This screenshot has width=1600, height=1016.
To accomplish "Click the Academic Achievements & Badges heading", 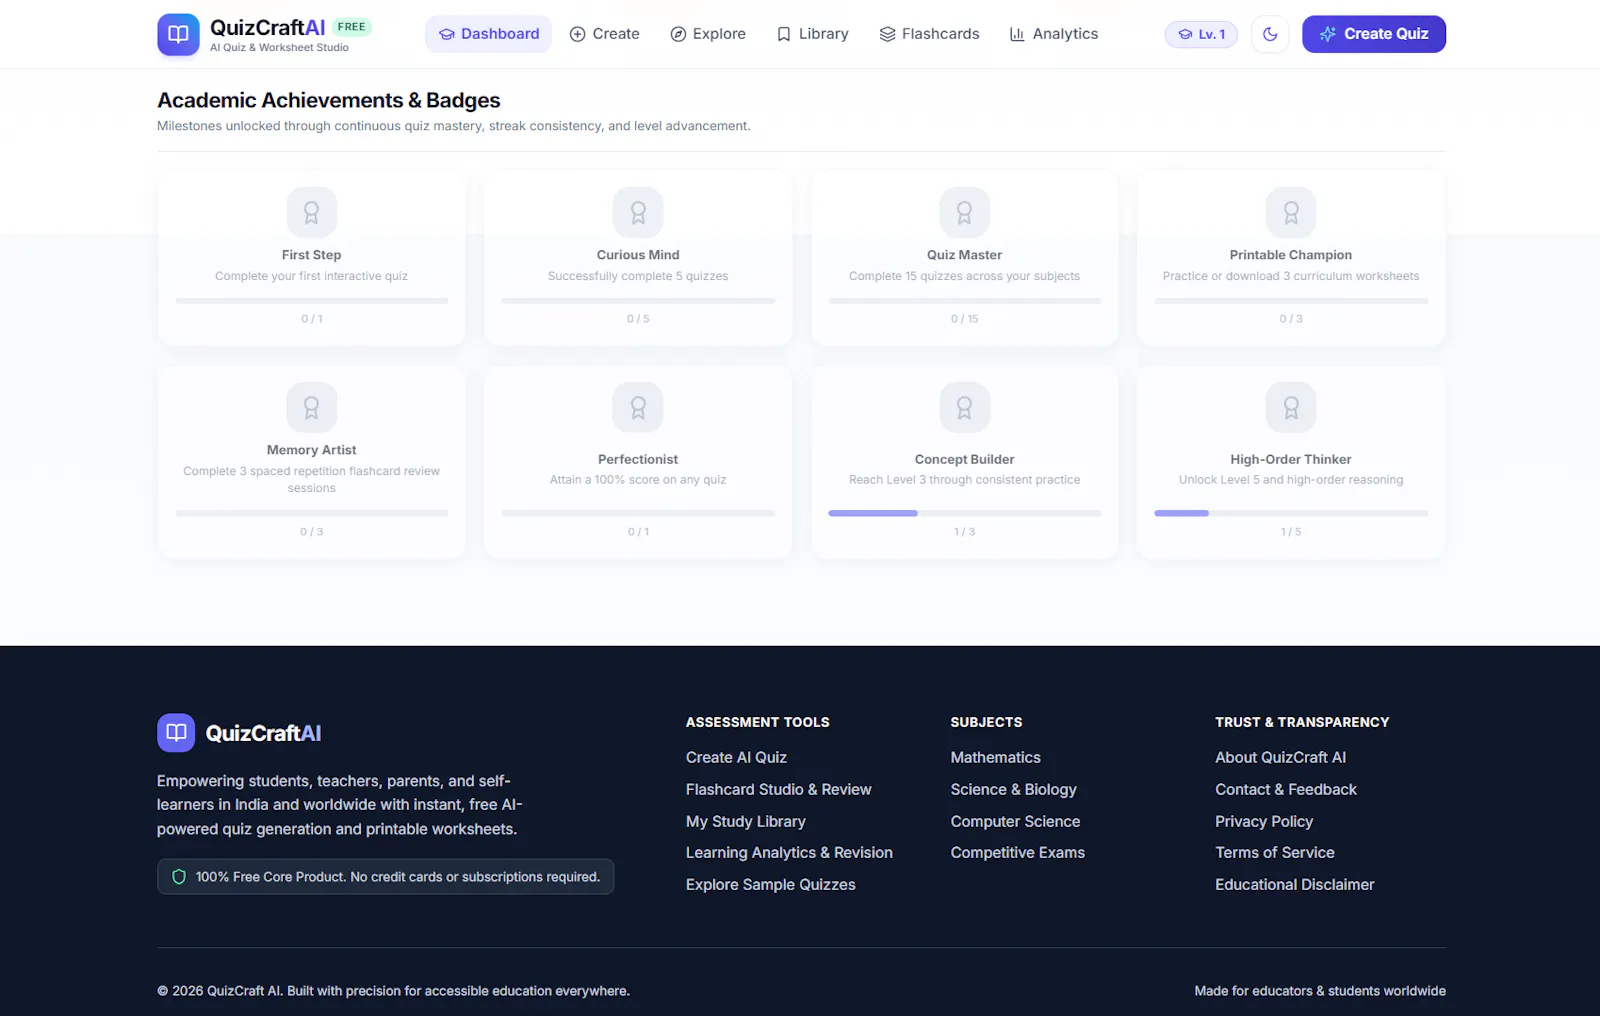I will coord(329,100).
